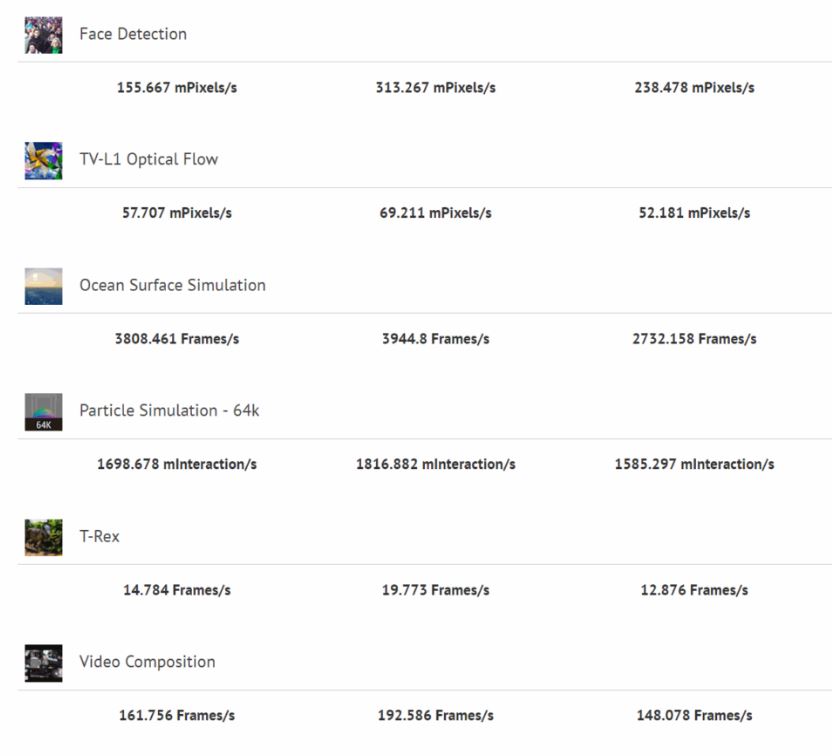Image resolution: width=832 pixels, height=756 pixels.
Task: Select the 1585.297 mInteraction/s score
Action: coord(694,464)
